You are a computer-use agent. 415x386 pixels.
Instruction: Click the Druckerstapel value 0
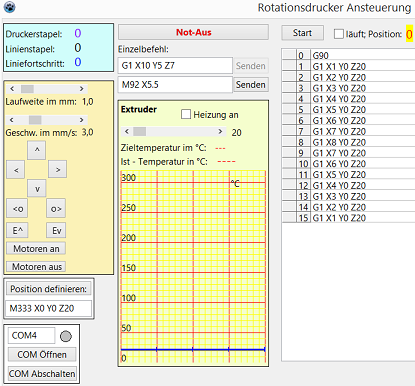78,33
